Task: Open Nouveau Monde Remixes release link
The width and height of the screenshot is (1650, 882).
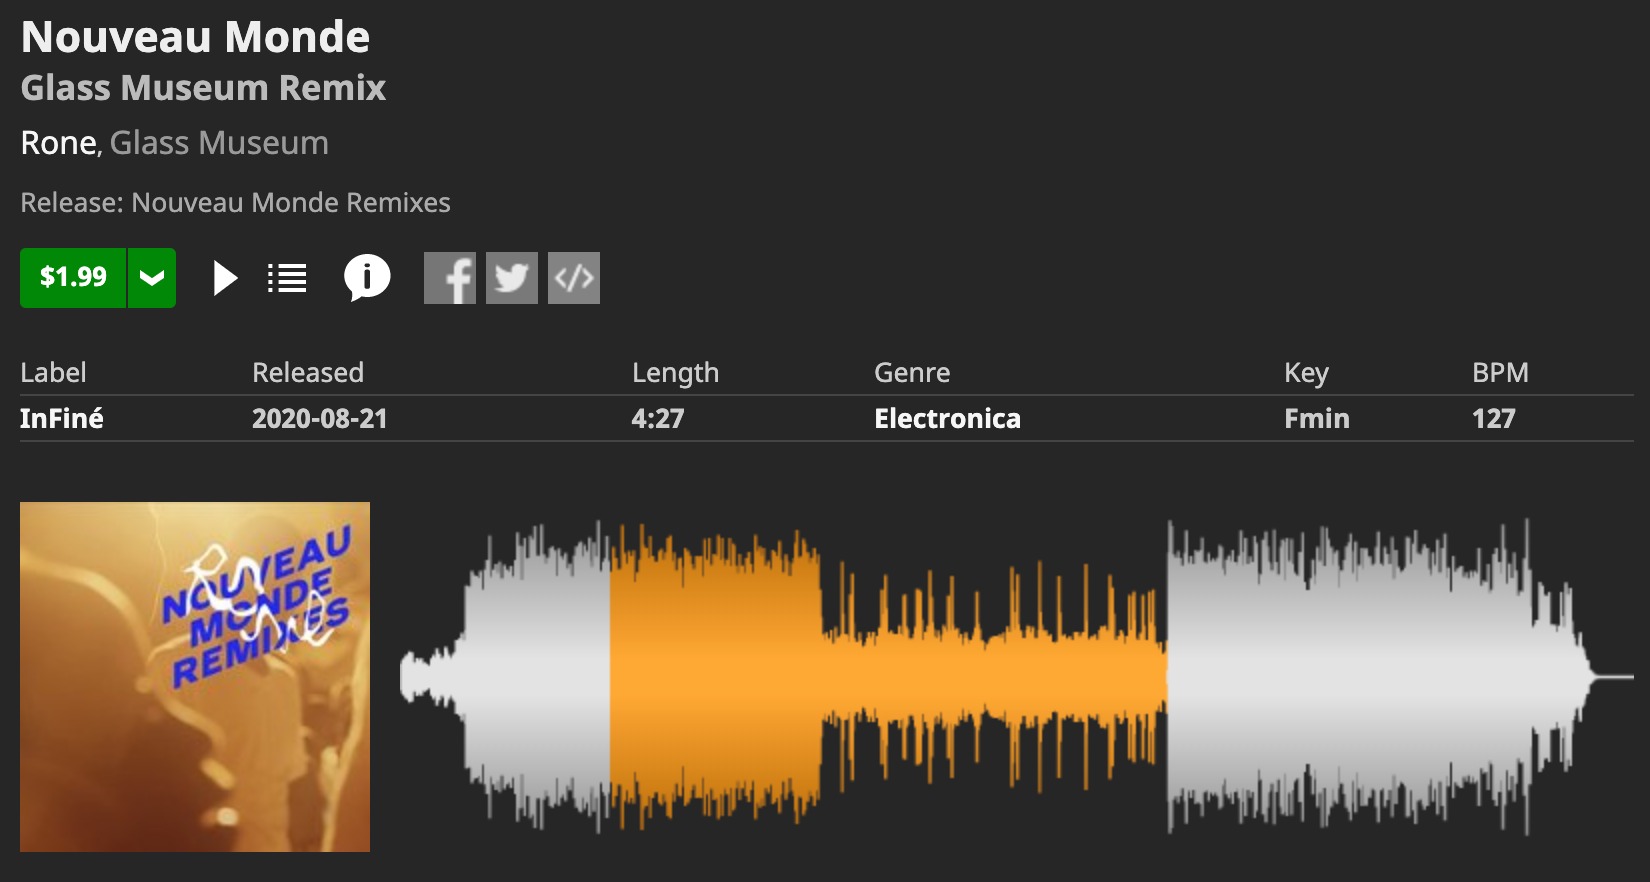Action: click(291, 203)
